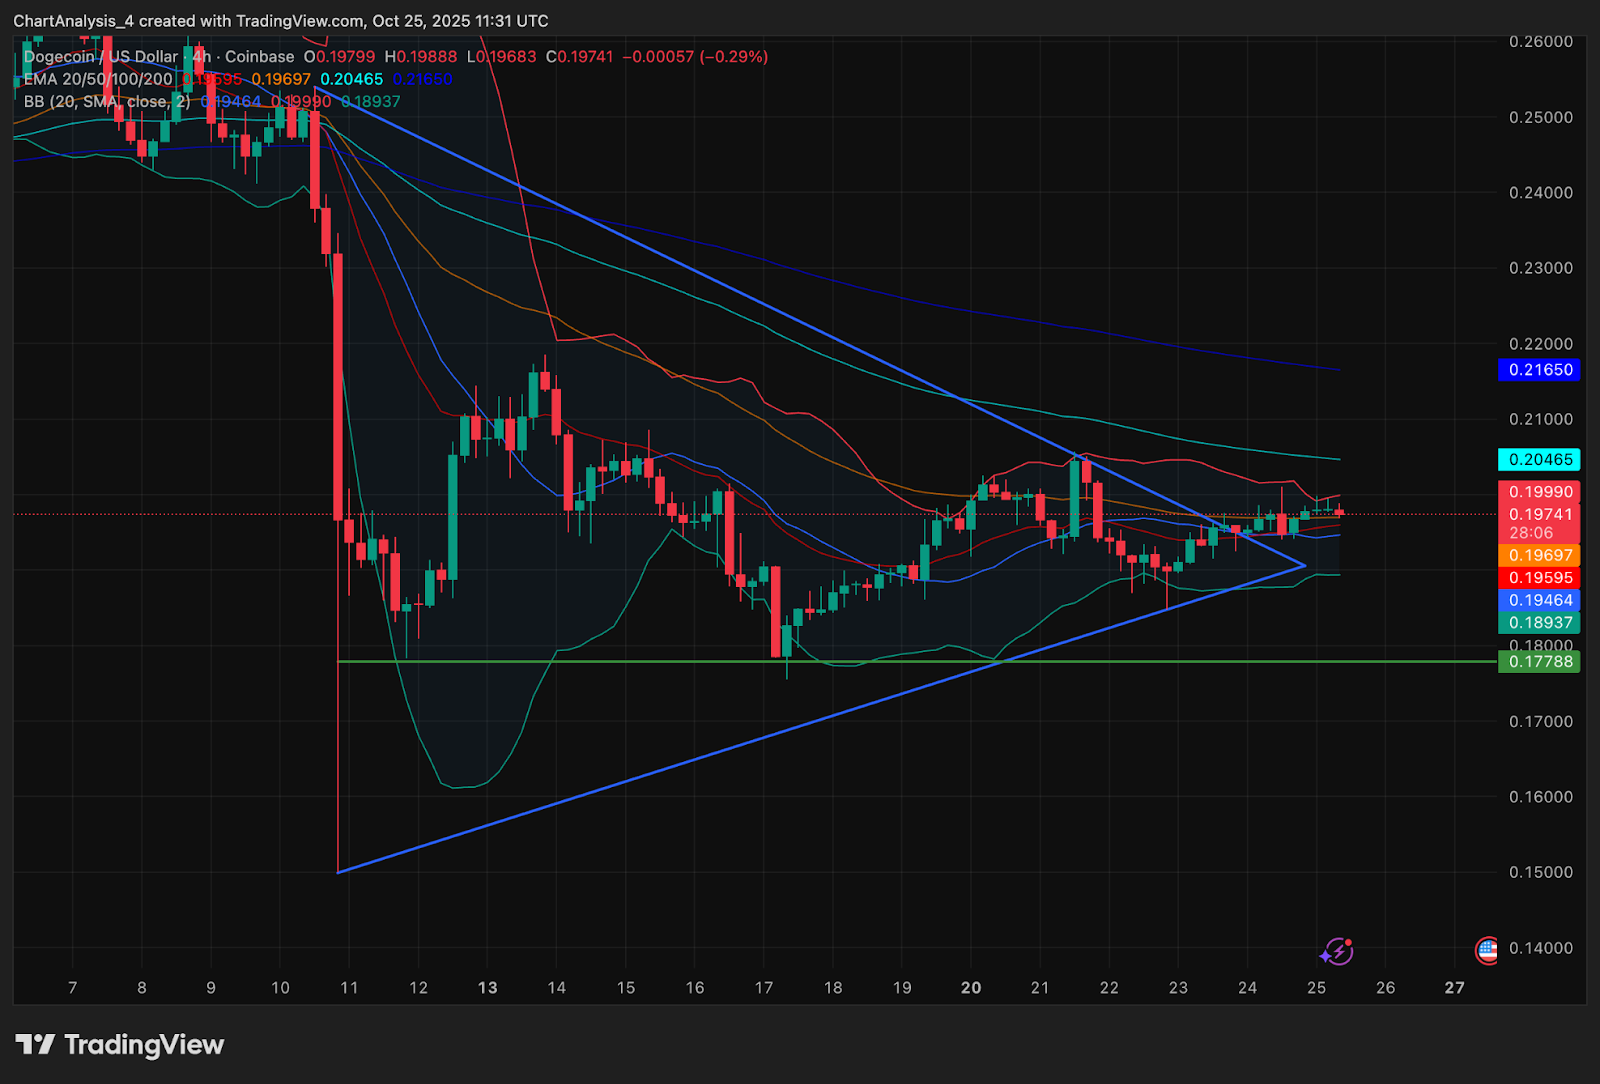The width and height of the screenshot is (1600, 1084).
Task: Click the 0.19990 upper Bollinger band label
Action: (1539, 492)
